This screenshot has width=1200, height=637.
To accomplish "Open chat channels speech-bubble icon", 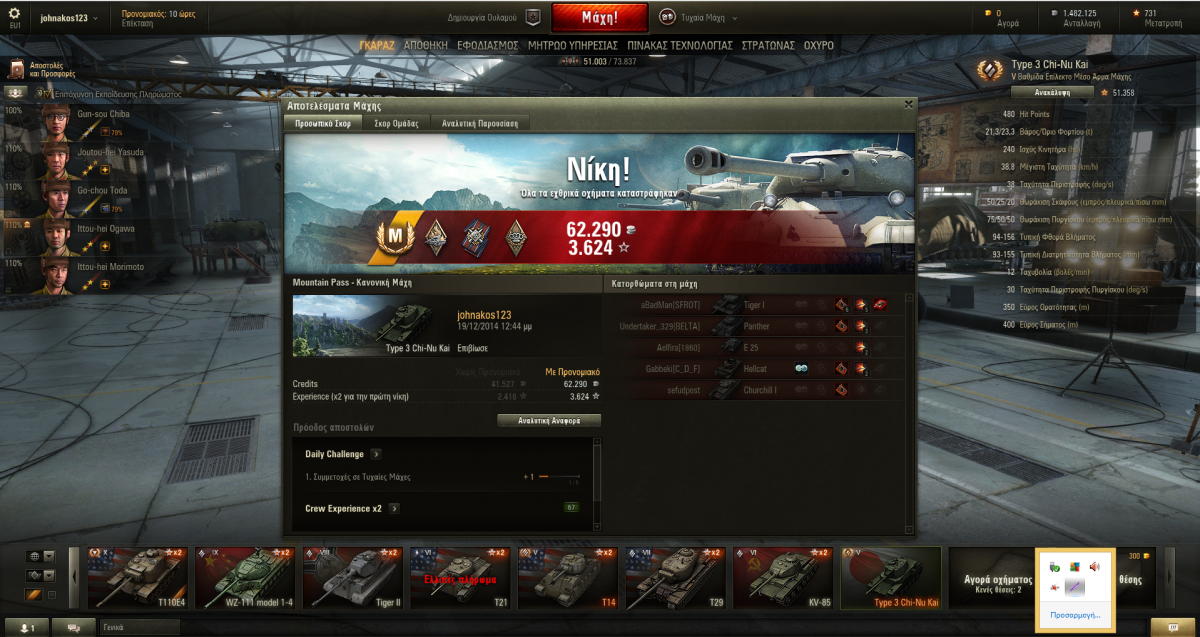I will point(73,627).
